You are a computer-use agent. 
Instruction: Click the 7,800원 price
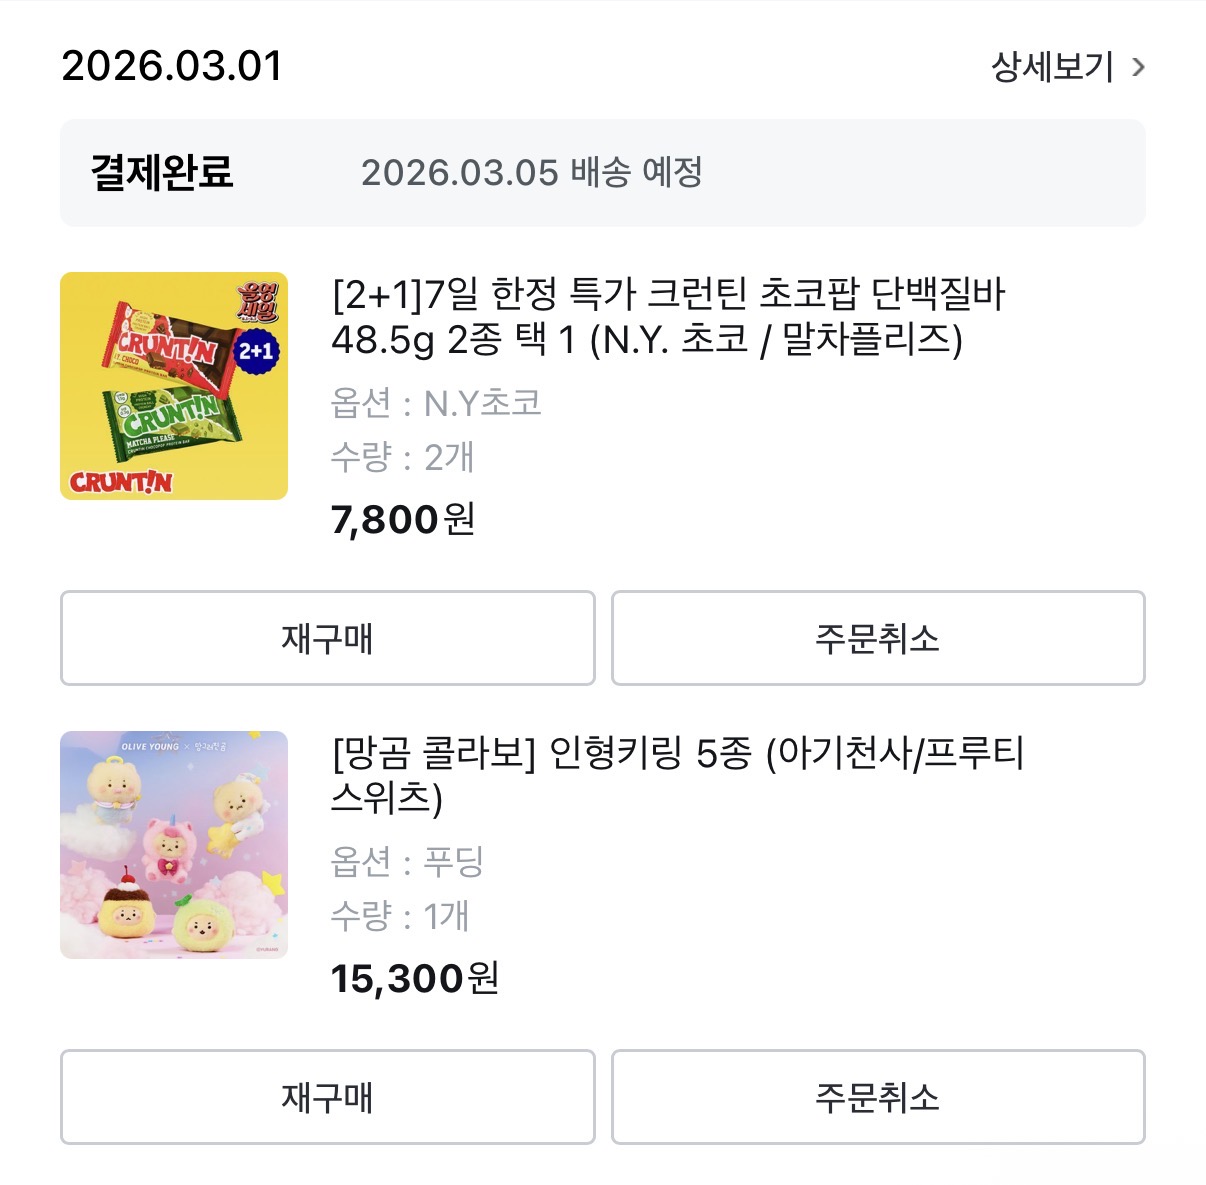pyautogui.click(x=403, y=519)
